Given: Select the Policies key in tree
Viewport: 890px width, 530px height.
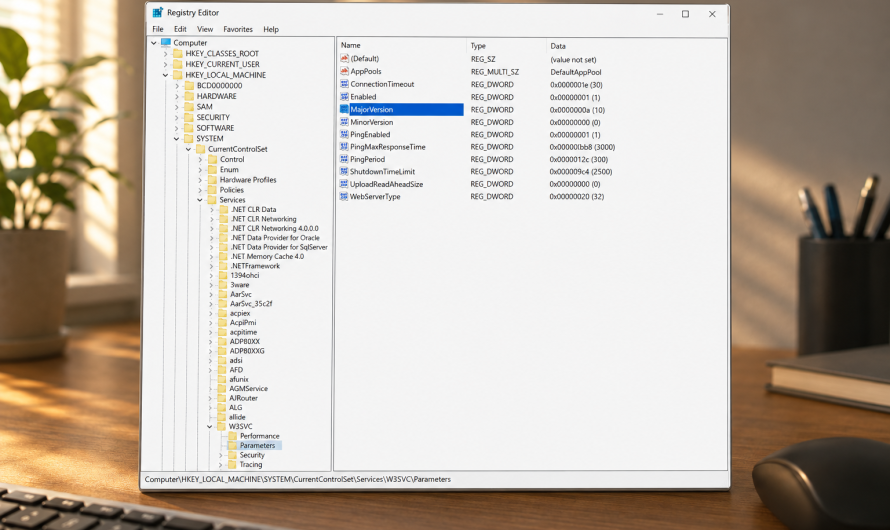Looking at the screenshot, I should point(232,190).
